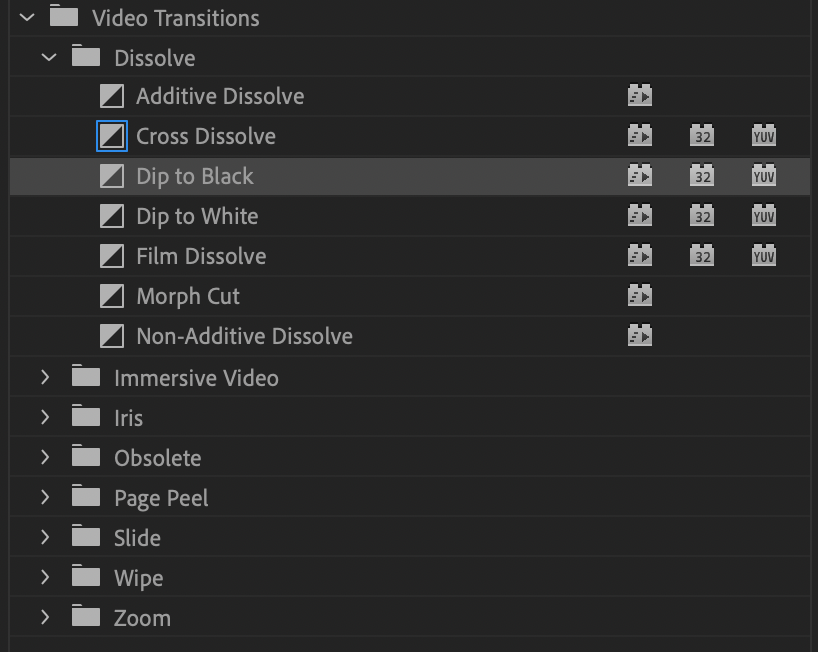Click the Morph Cut transition icon
818x652 pixels.
[112, 296]
